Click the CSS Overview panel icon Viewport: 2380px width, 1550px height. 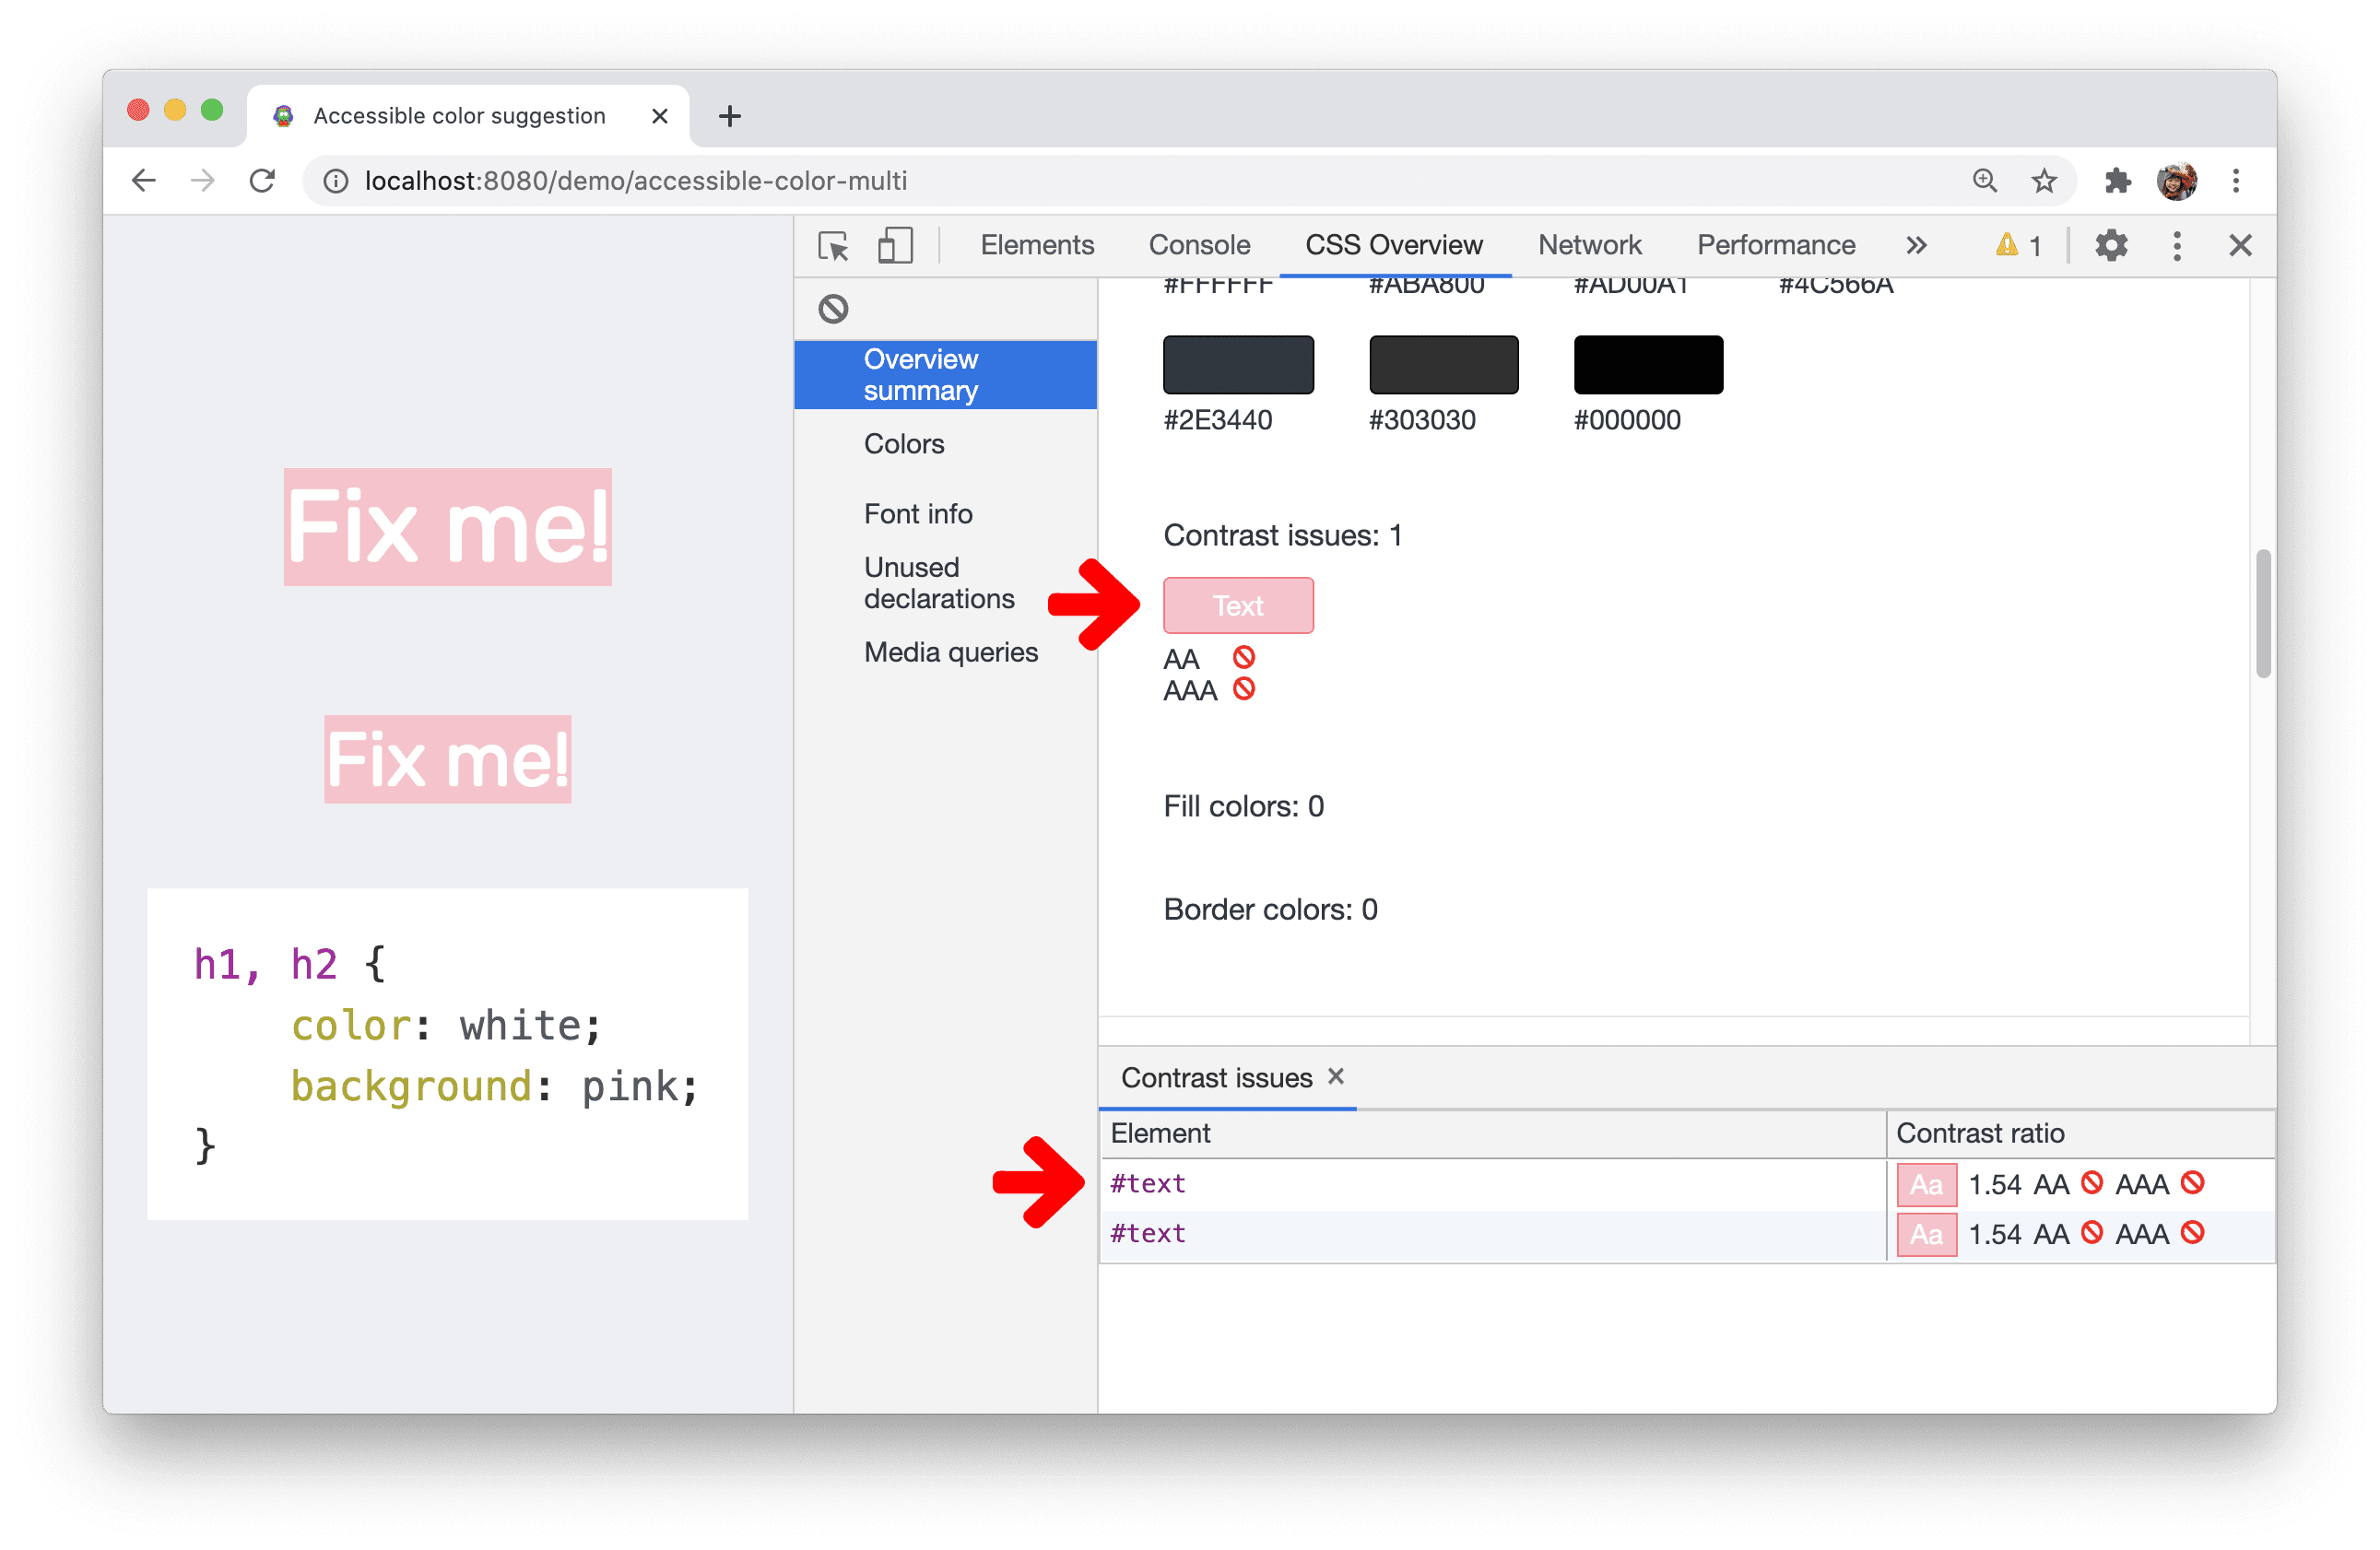(1395, 242)
